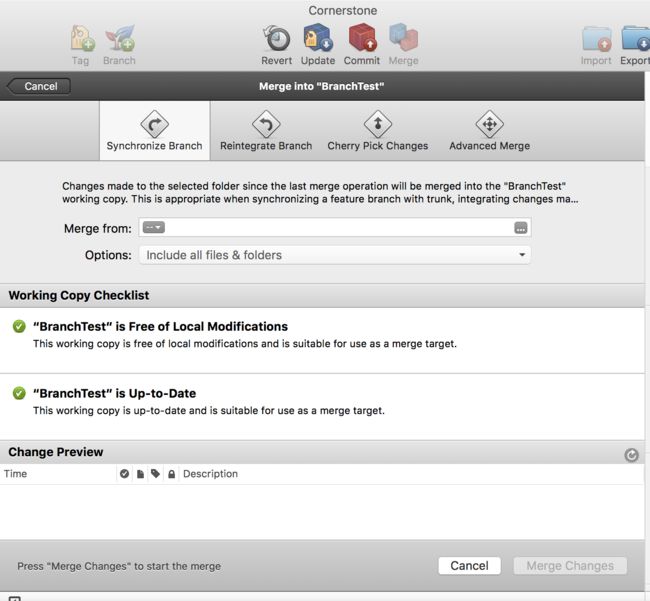
Task: Click the bottom Cancel button
Action: coord(469,566)
